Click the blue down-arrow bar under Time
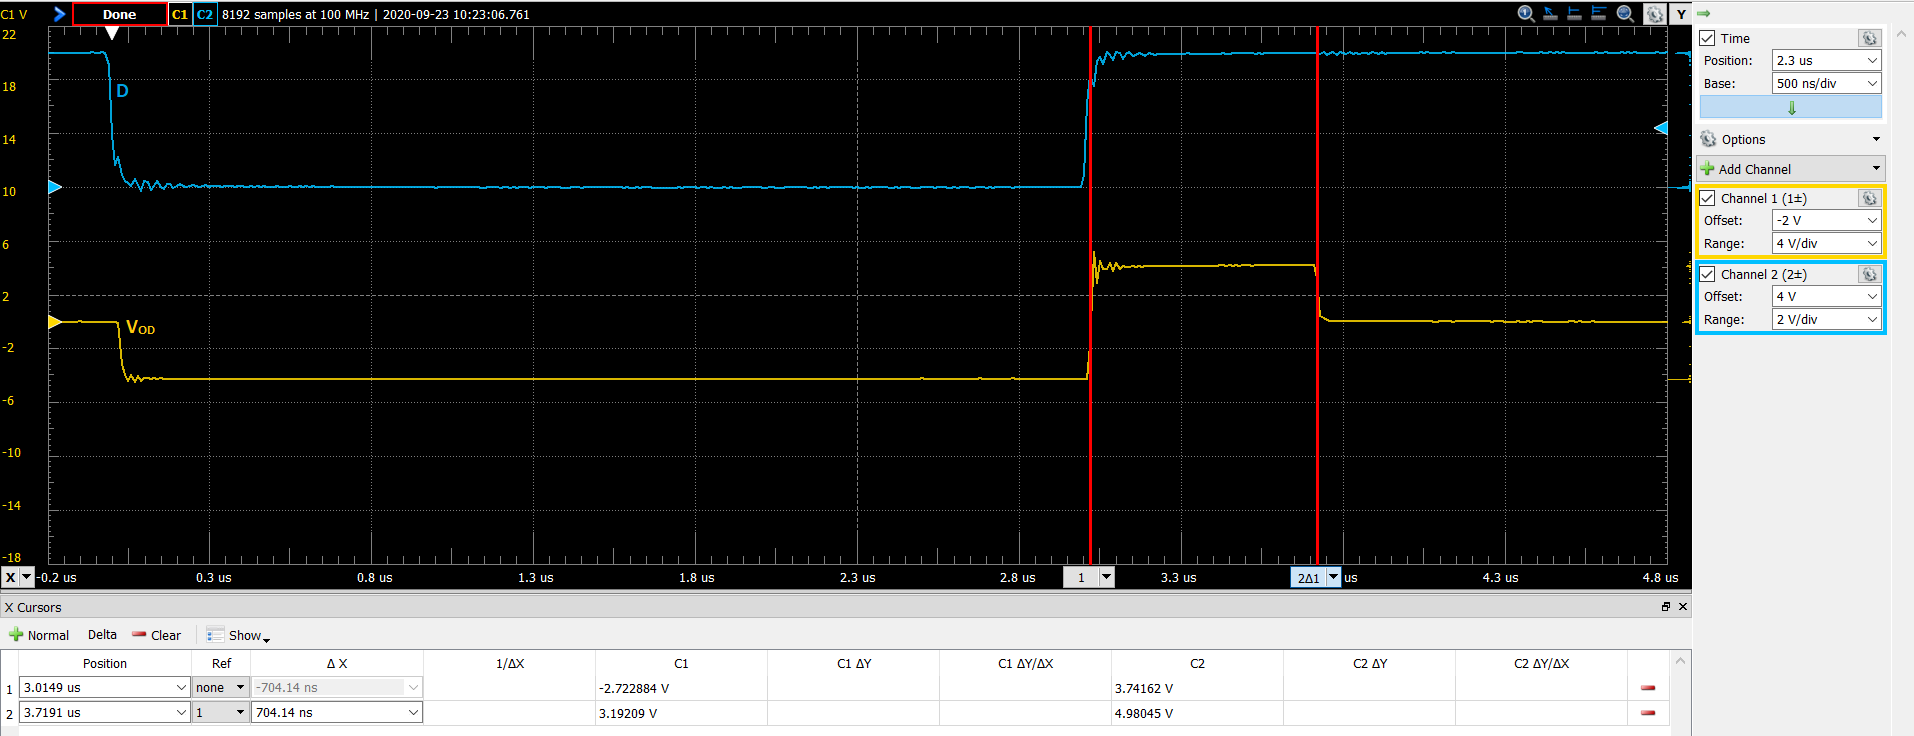Image resolution: width=1914 pixels, height=736 pixels. click(x=1791, y=107)
